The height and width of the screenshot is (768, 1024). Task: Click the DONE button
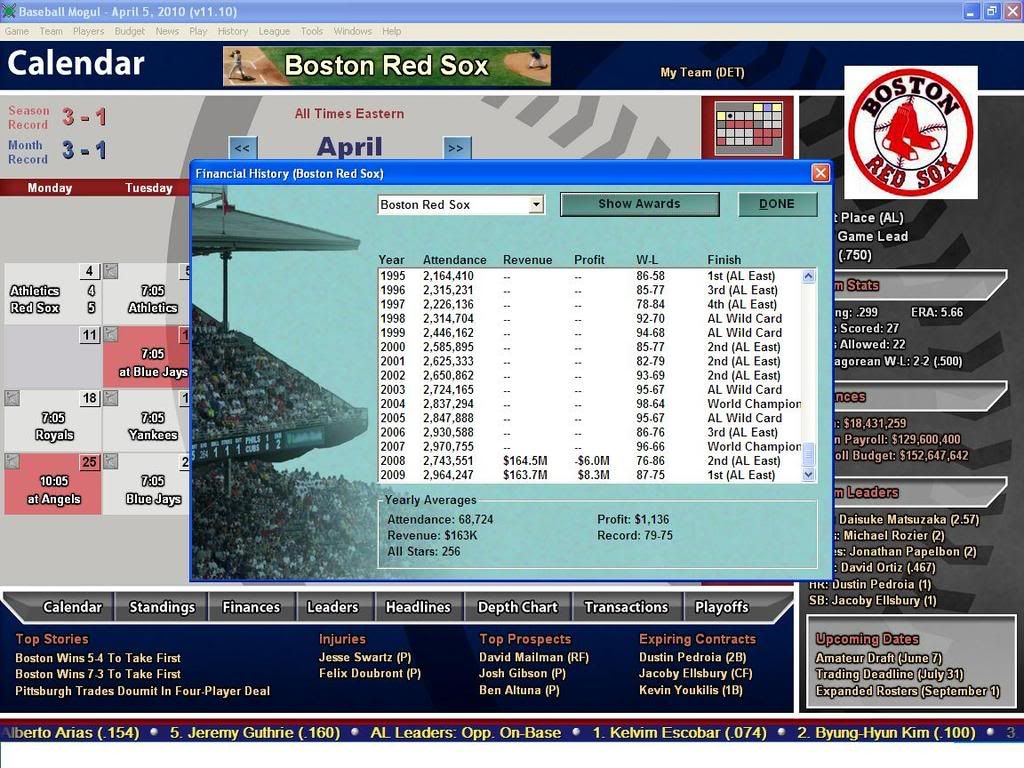point(776,204)
